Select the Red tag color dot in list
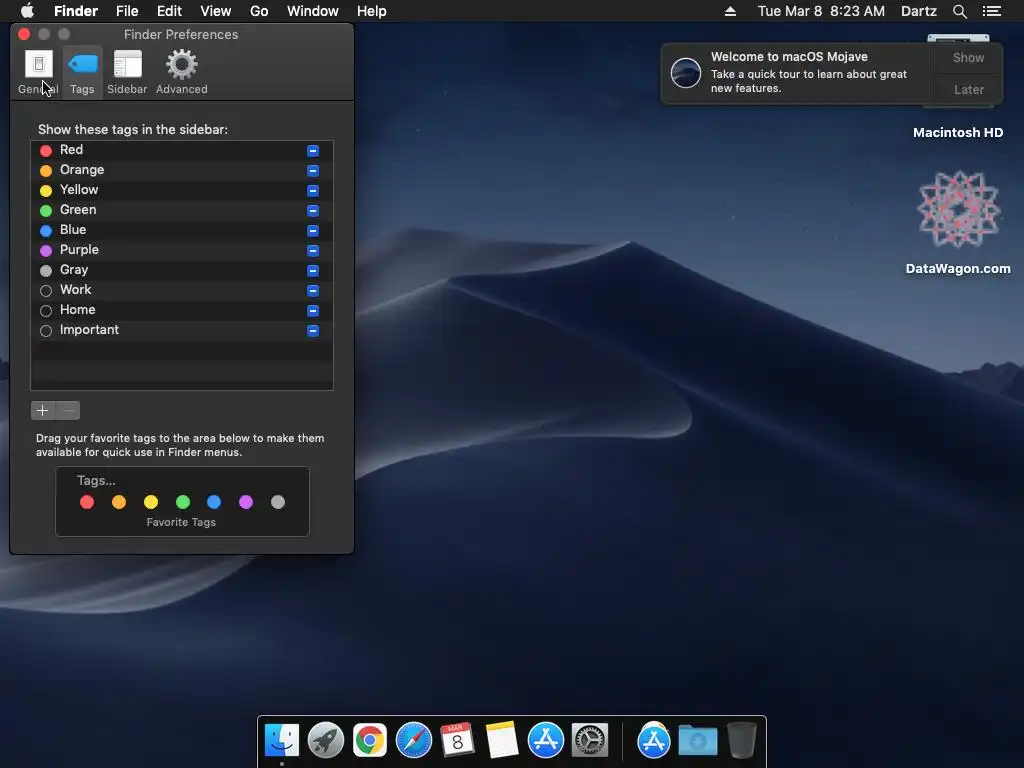 click(x=46, y=150)
